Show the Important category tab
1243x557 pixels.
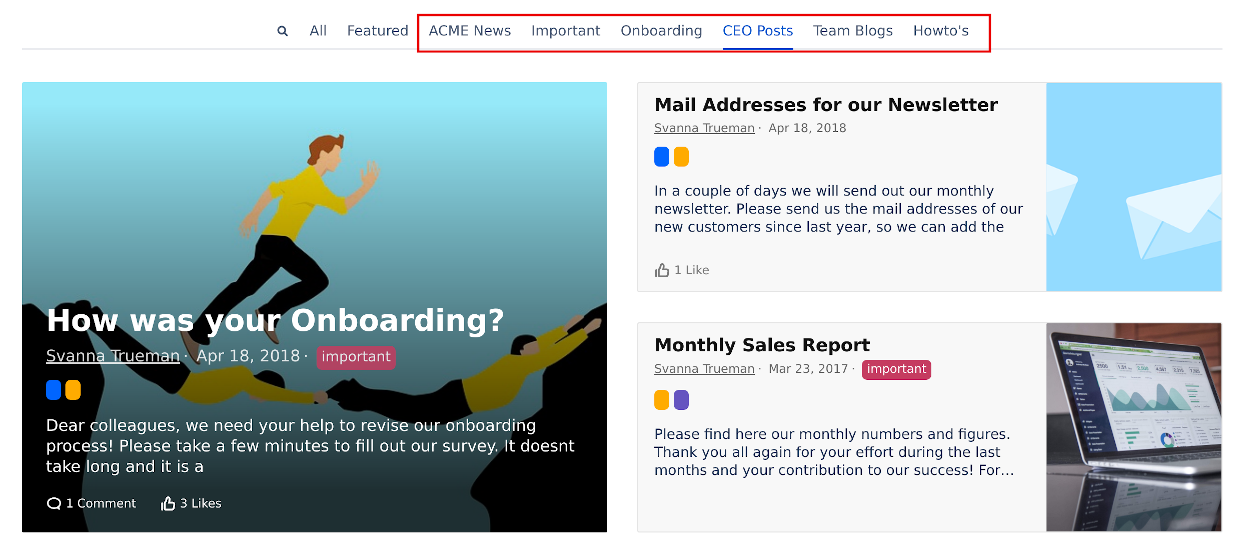[566, 31]
